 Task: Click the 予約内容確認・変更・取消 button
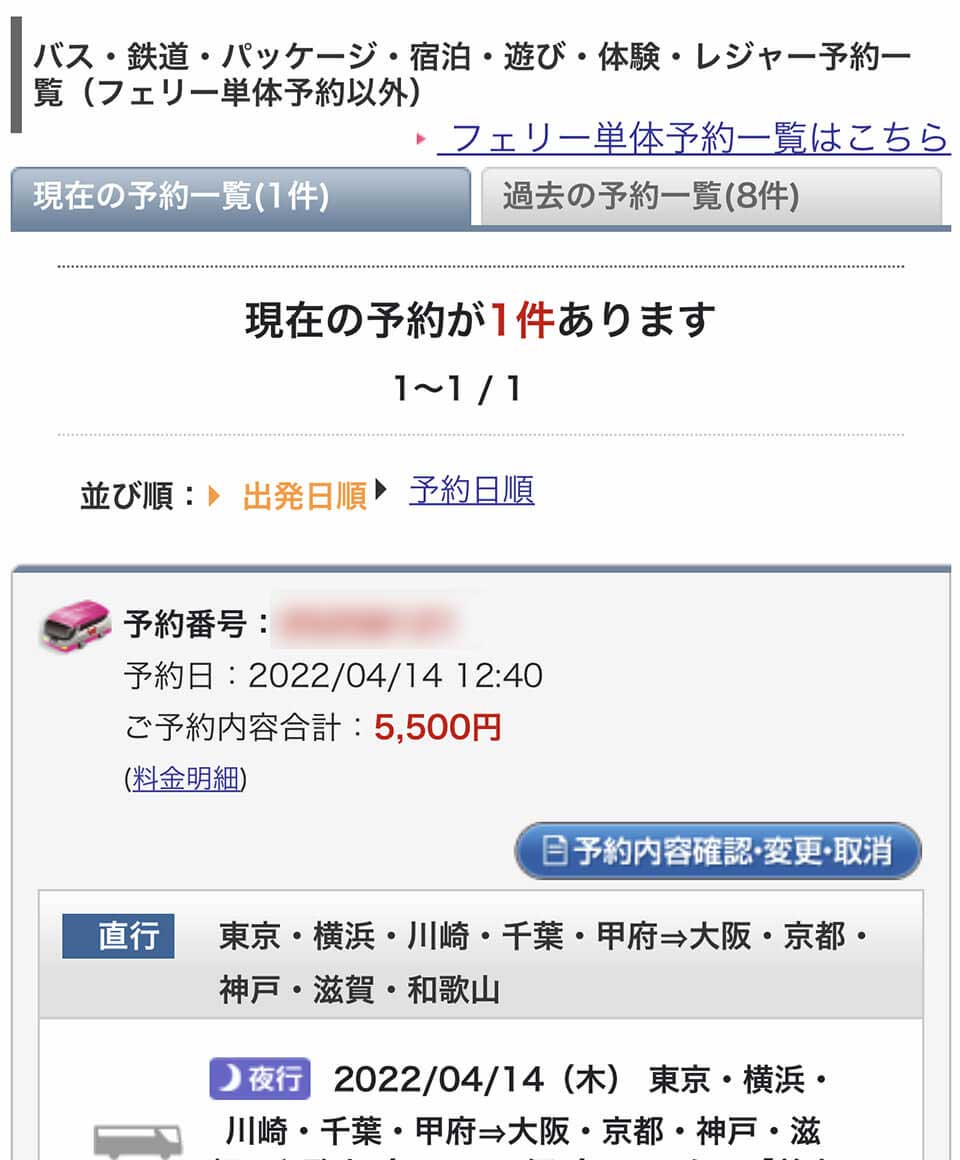tap(718, 851)
